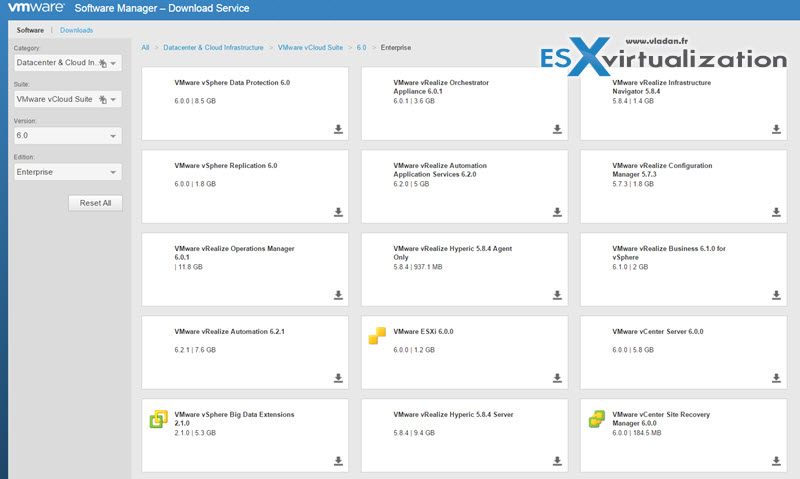Download vRealize Infrastructure Navigator 5.8.4
Image resolution: width=800 pixels, height=479 pixels.
pos(776,129)
